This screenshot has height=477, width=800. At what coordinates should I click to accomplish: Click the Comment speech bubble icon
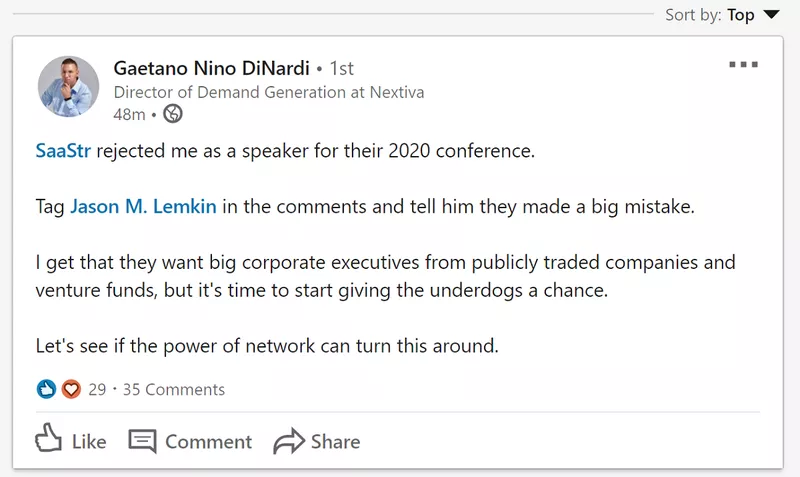[x=142, y=441]
